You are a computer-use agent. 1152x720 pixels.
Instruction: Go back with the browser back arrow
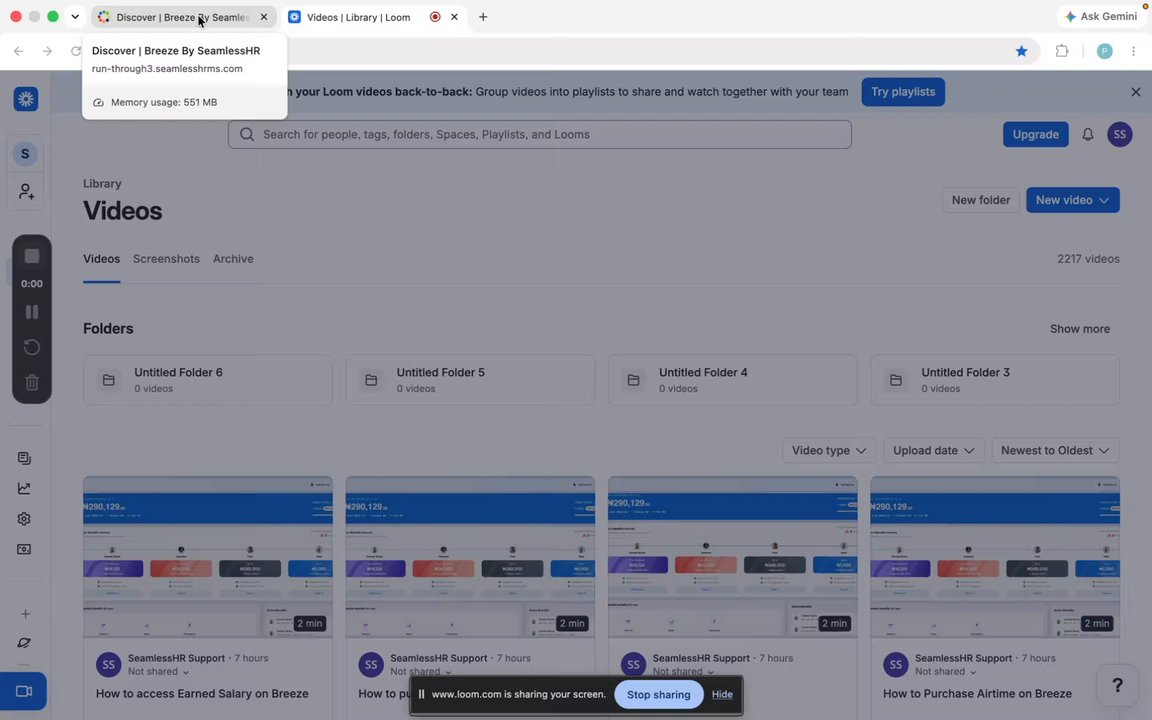pos(18,51)
